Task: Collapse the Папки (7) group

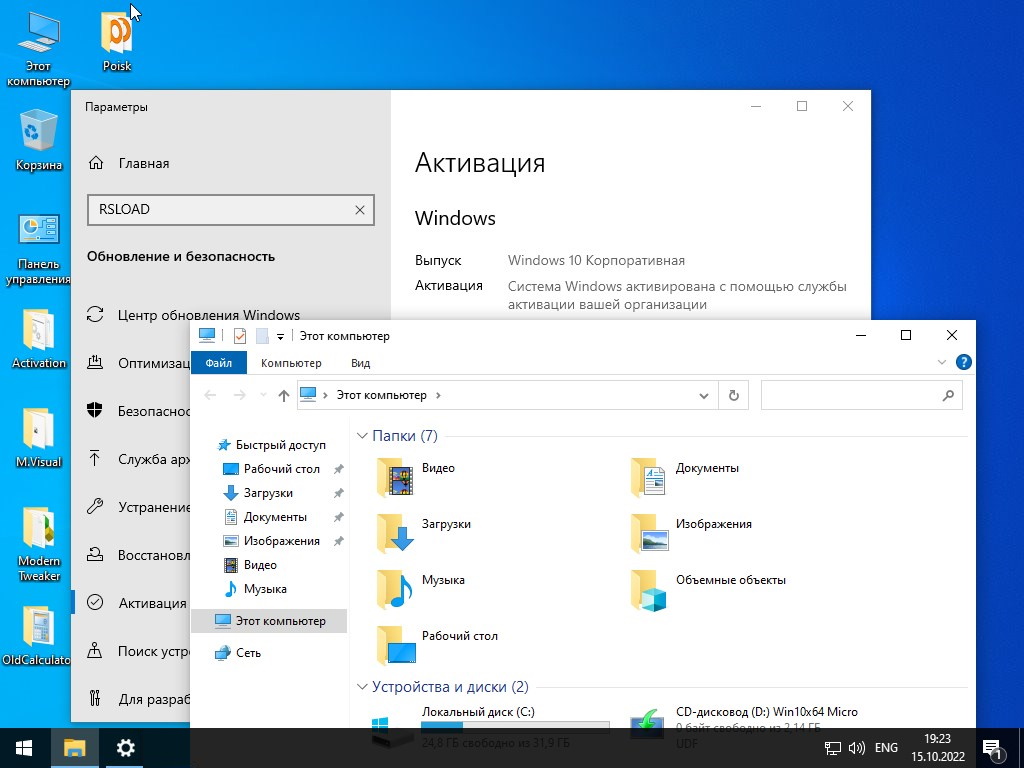Action: pyautogui.click(x=362, y=436)
